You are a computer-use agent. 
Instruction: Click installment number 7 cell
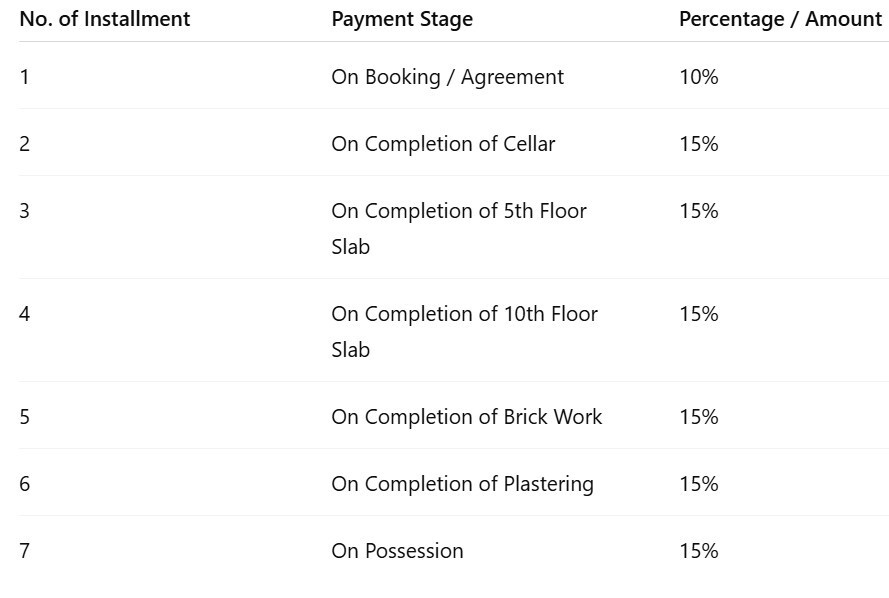[x=25, y=551]
